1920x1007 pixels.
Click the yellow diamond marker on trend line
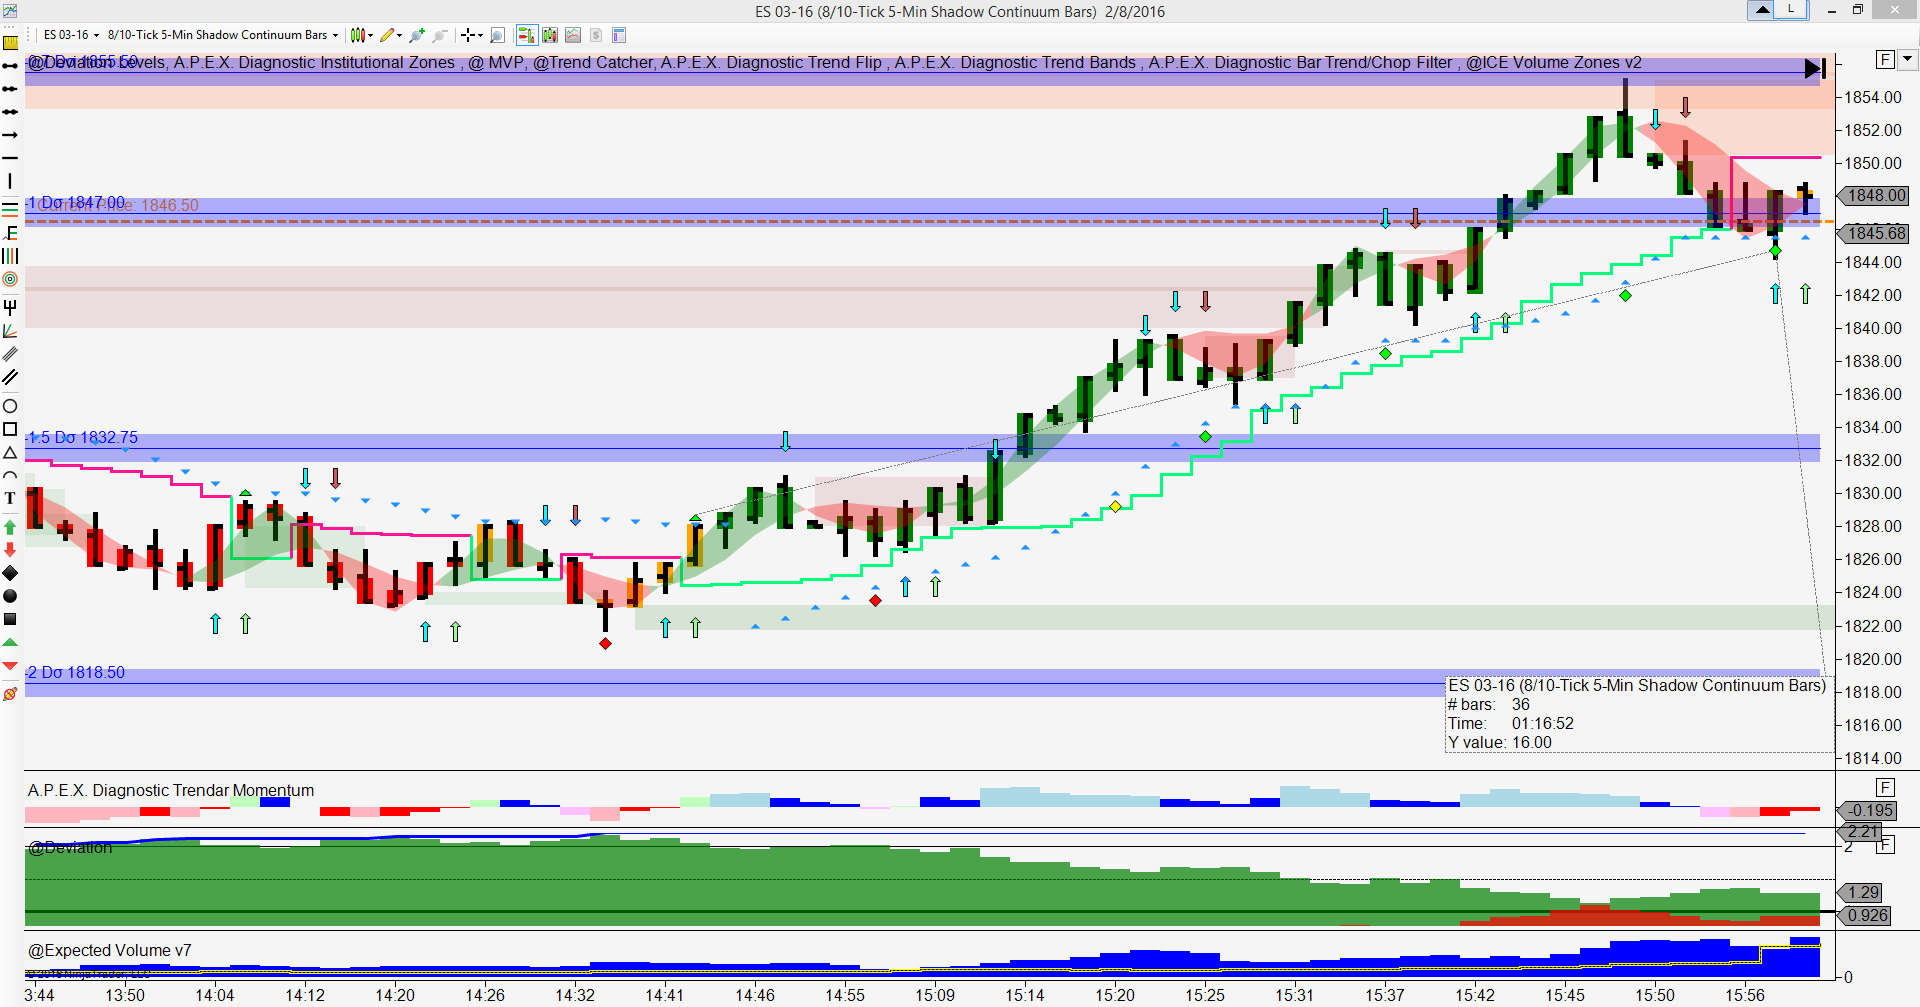(x=1116, y=507)
